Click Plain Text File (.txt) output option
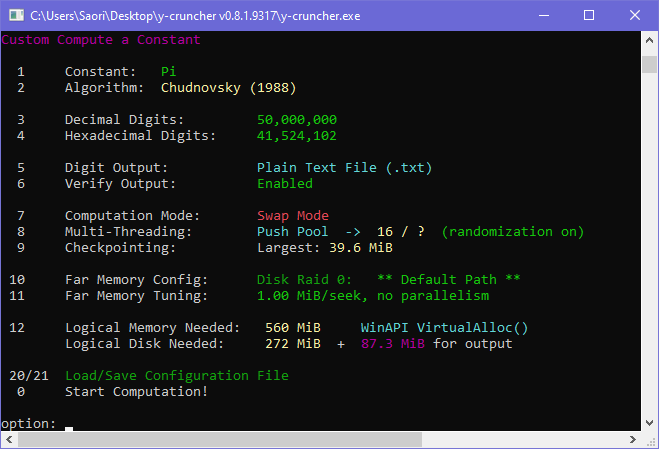Viewport: 659px width, 449px height. tap(344, 168)
